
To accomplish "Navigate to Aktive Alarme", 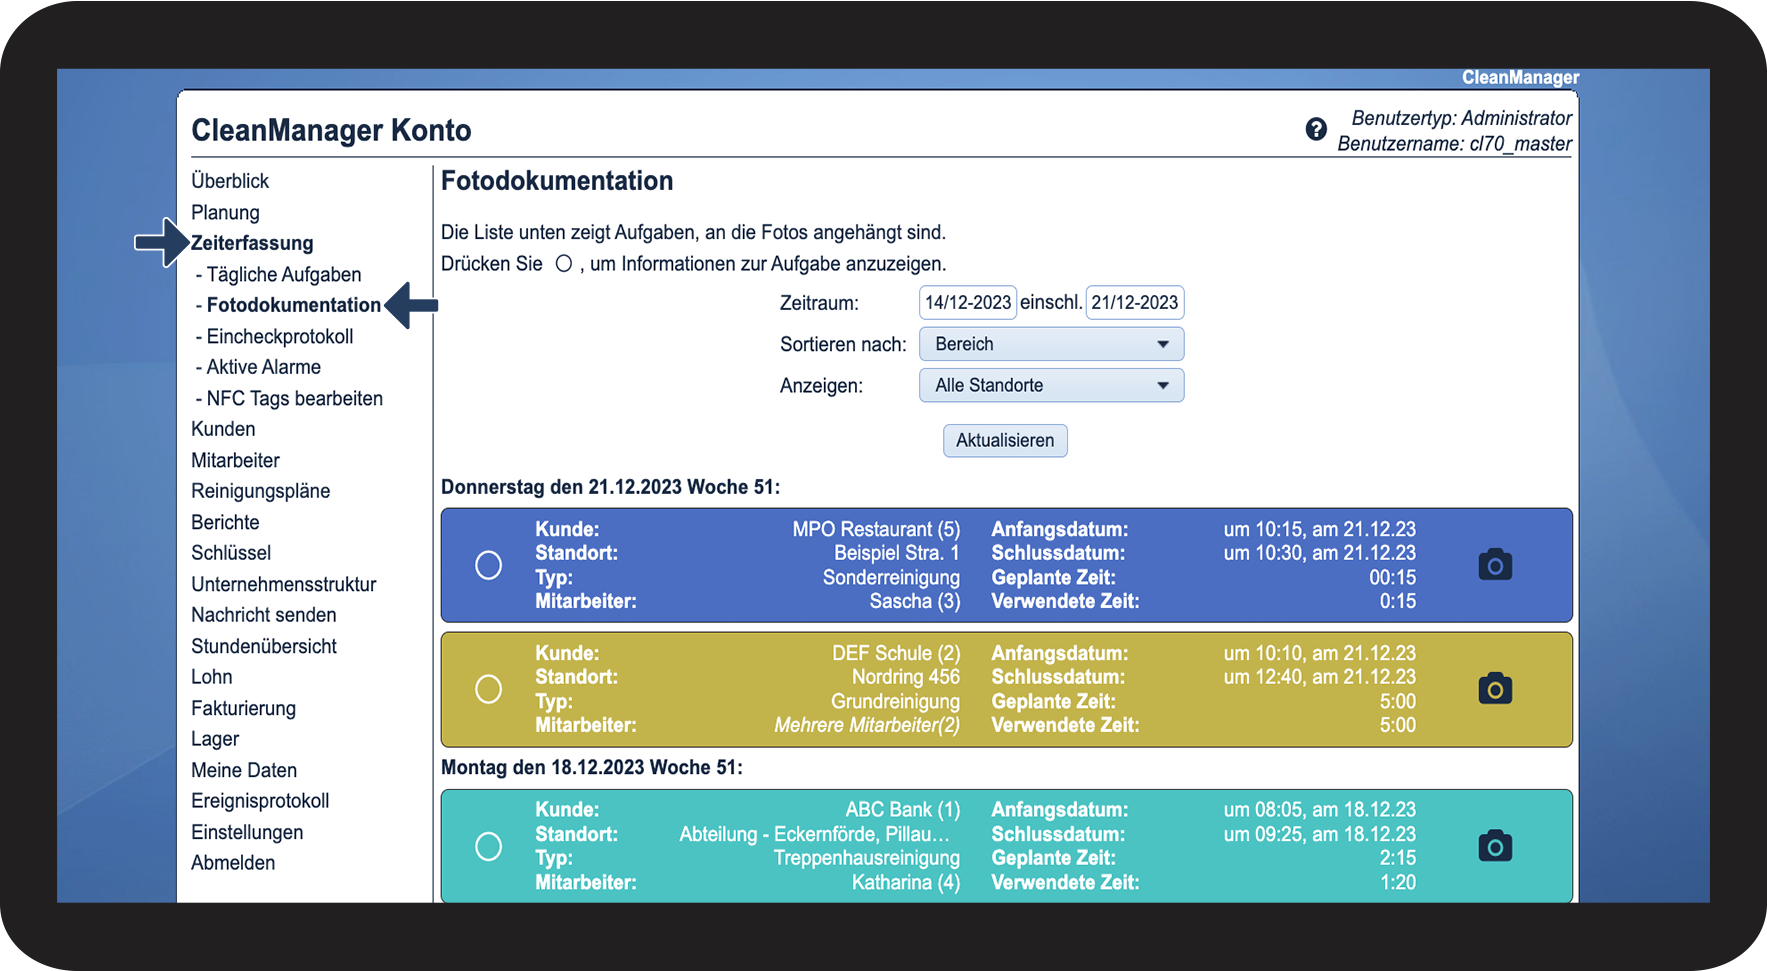I will [x=263, y=367].
